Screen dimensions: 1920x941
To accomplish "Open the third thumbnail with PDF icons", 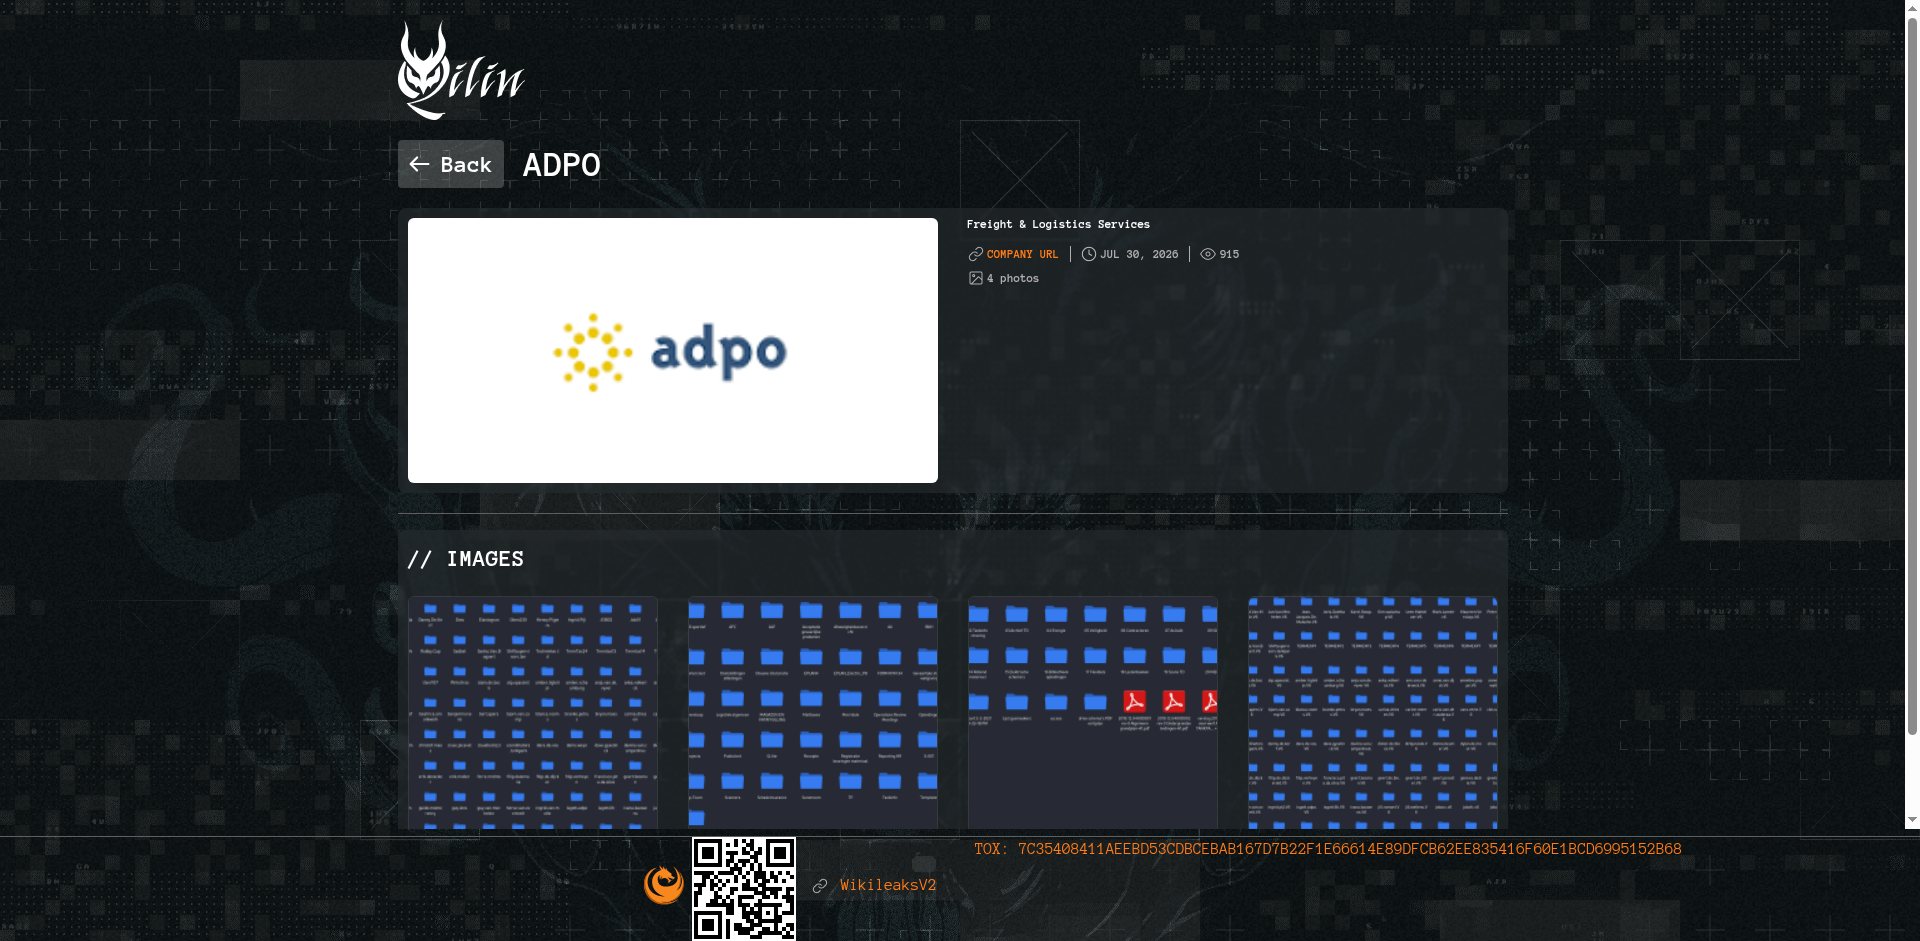I will coord(1093,713).
